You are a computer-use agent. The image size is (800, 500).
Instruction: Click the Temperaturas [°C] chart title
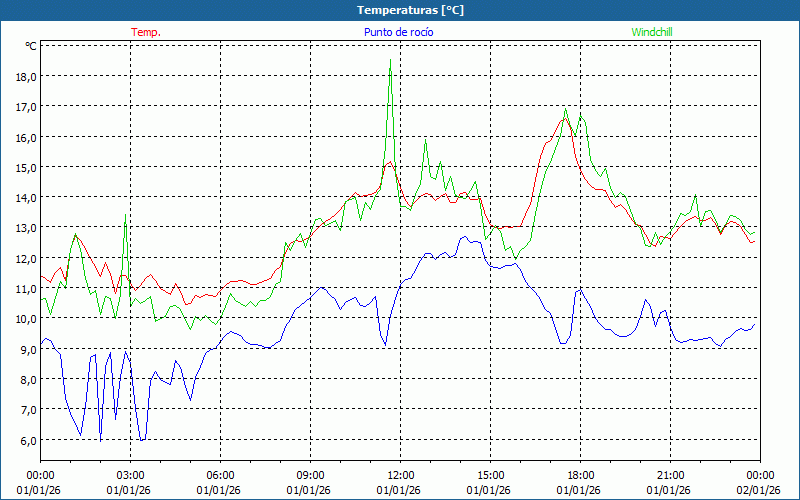400,10
